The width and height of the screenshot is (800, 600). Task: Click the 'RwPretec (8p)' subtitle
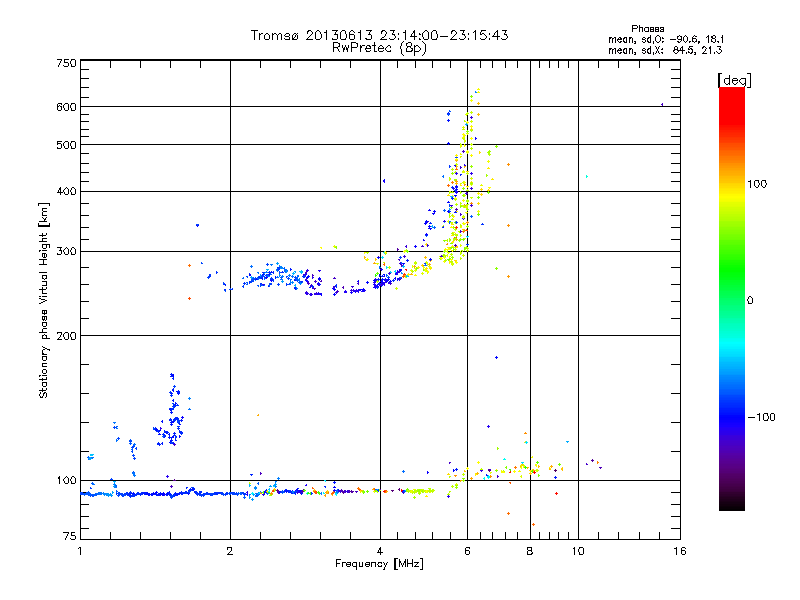click(379, 48)
